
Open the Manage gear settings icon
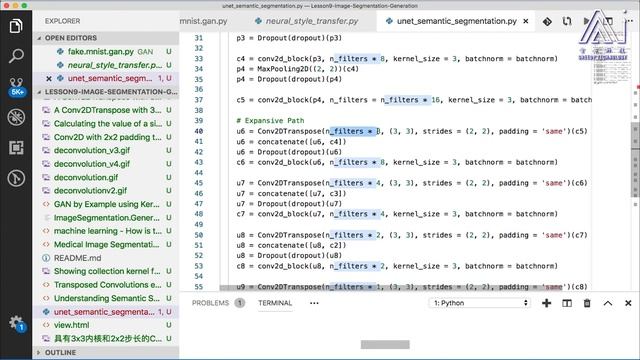click(16, 323)
